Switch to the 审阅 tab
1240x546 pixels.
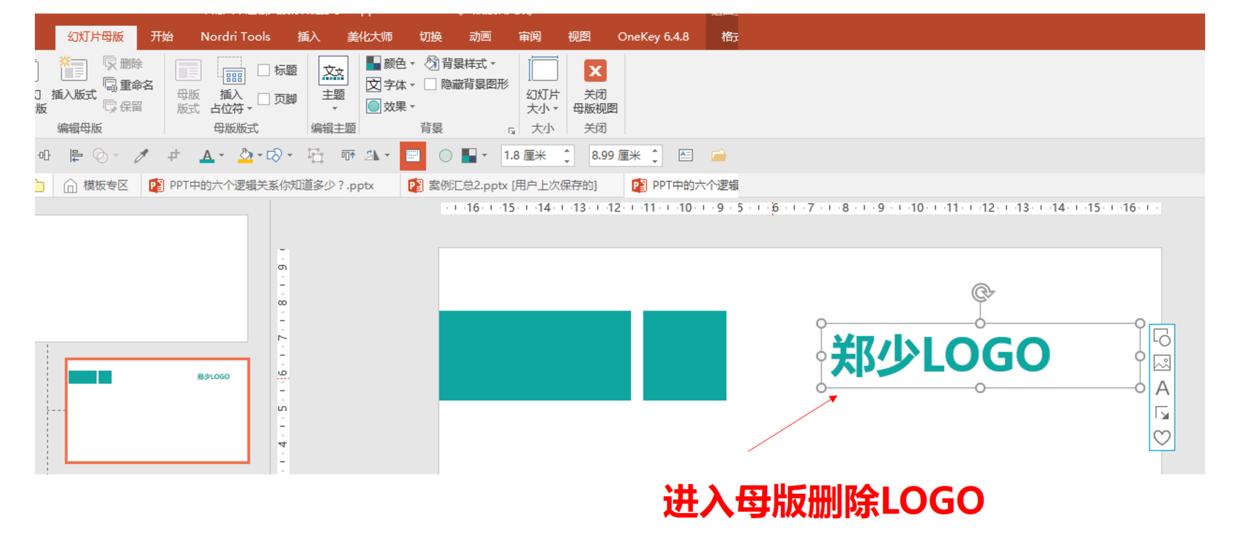[x=530, y=36]
